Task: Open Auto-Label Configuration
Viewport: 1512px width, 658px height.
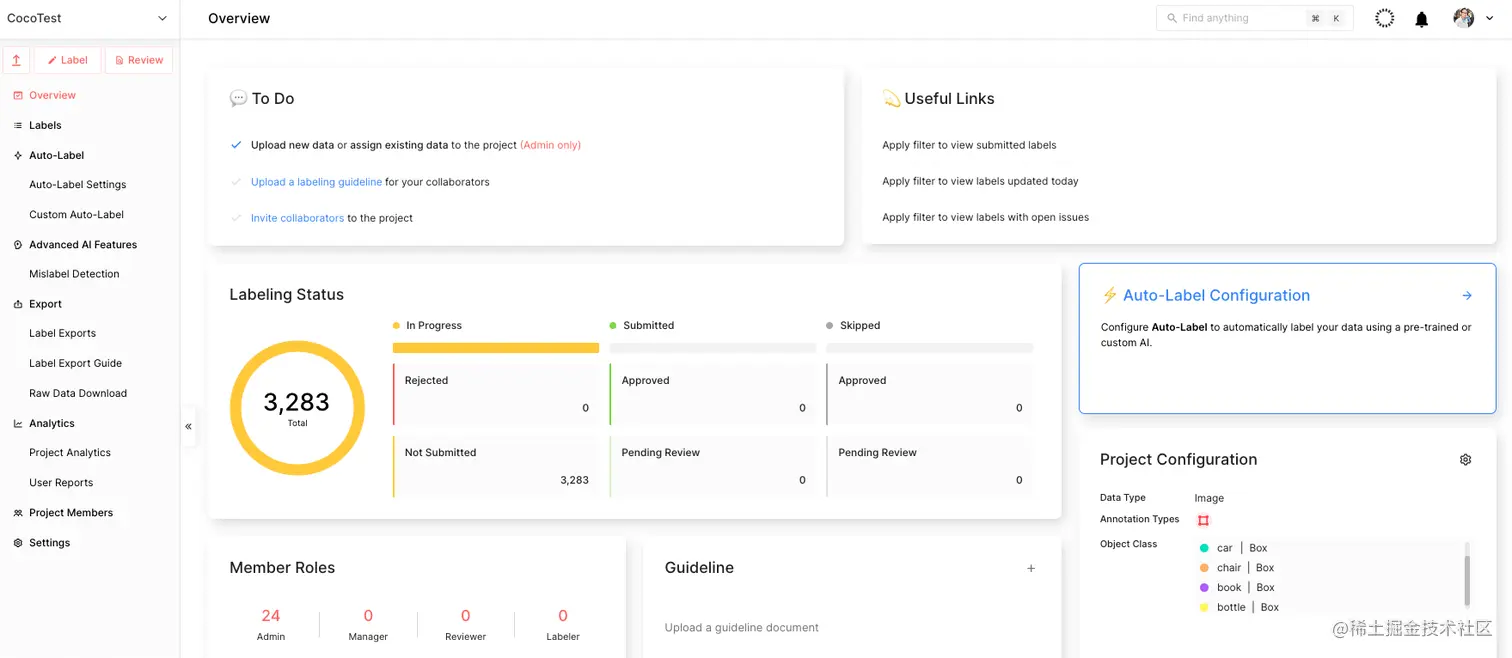Action: [1215, 295]
